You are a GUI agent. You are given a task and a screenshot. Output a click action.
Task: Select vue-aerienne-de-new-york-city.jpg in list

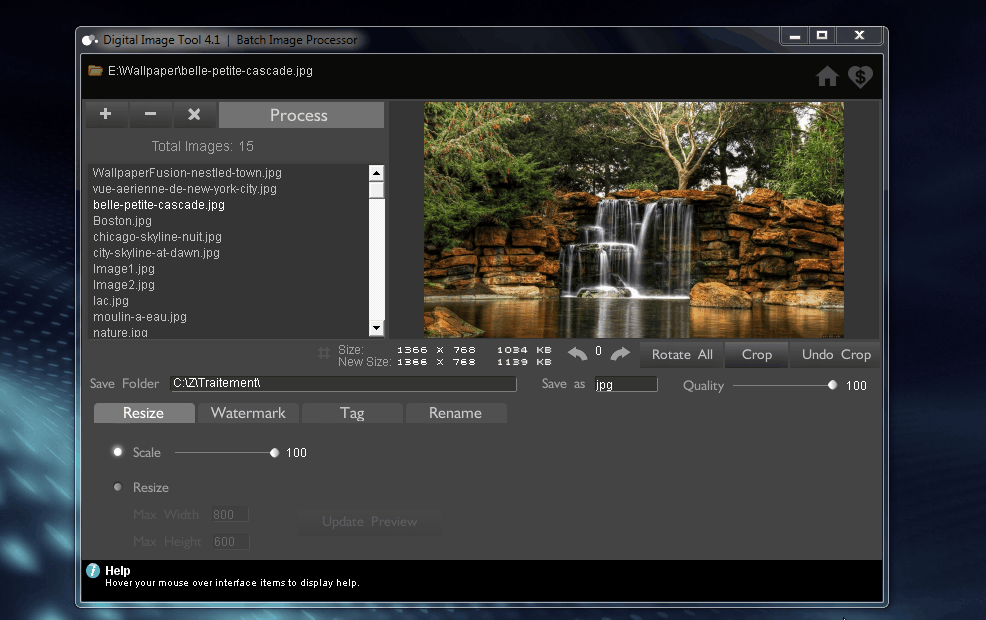[x=184, y=189]
